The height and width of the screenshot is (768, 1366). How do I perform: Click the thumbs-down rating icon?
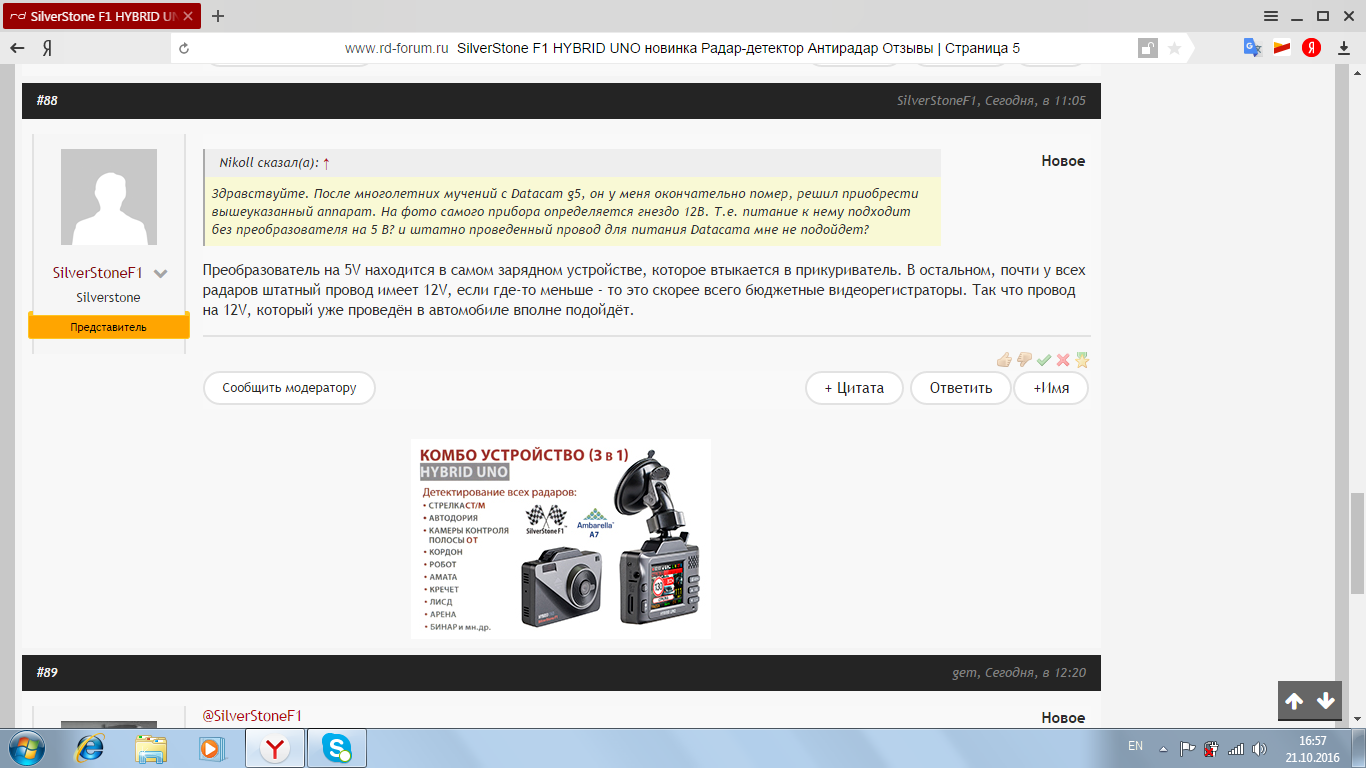pos(1024,360)
